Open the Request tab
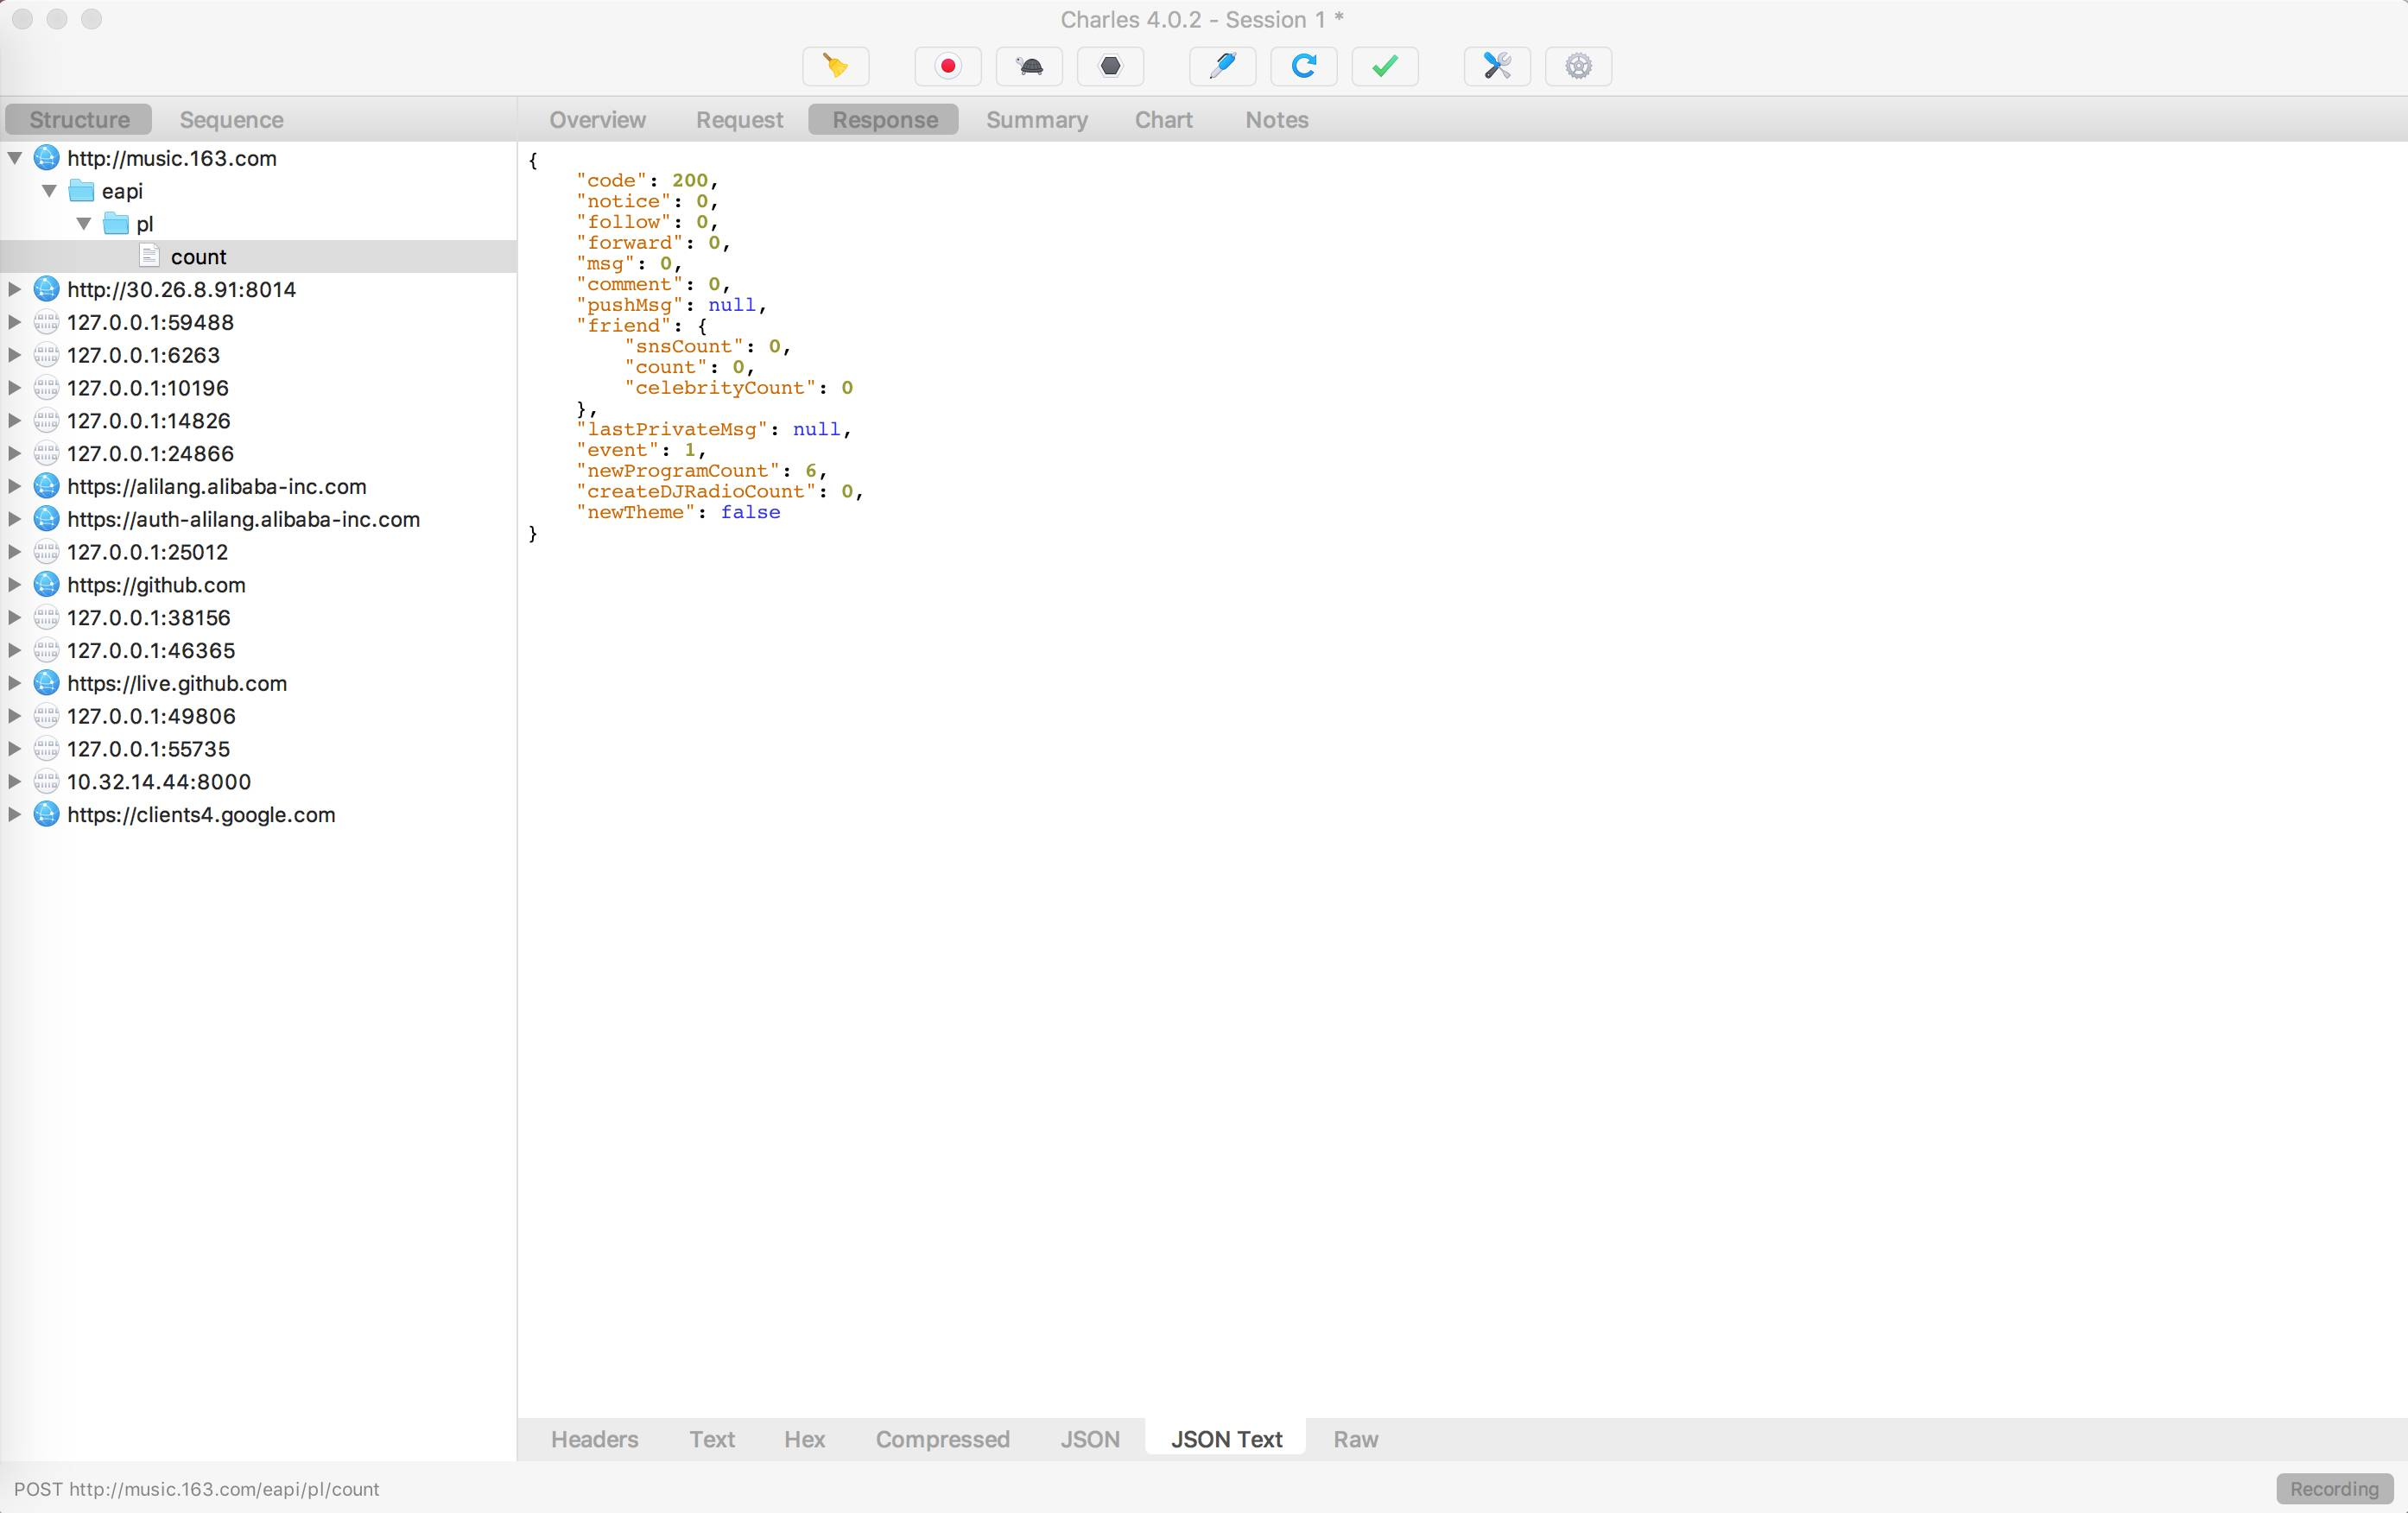Image resolution: width=2408 pixels, height=1513 pixels. tap(739, 120)
